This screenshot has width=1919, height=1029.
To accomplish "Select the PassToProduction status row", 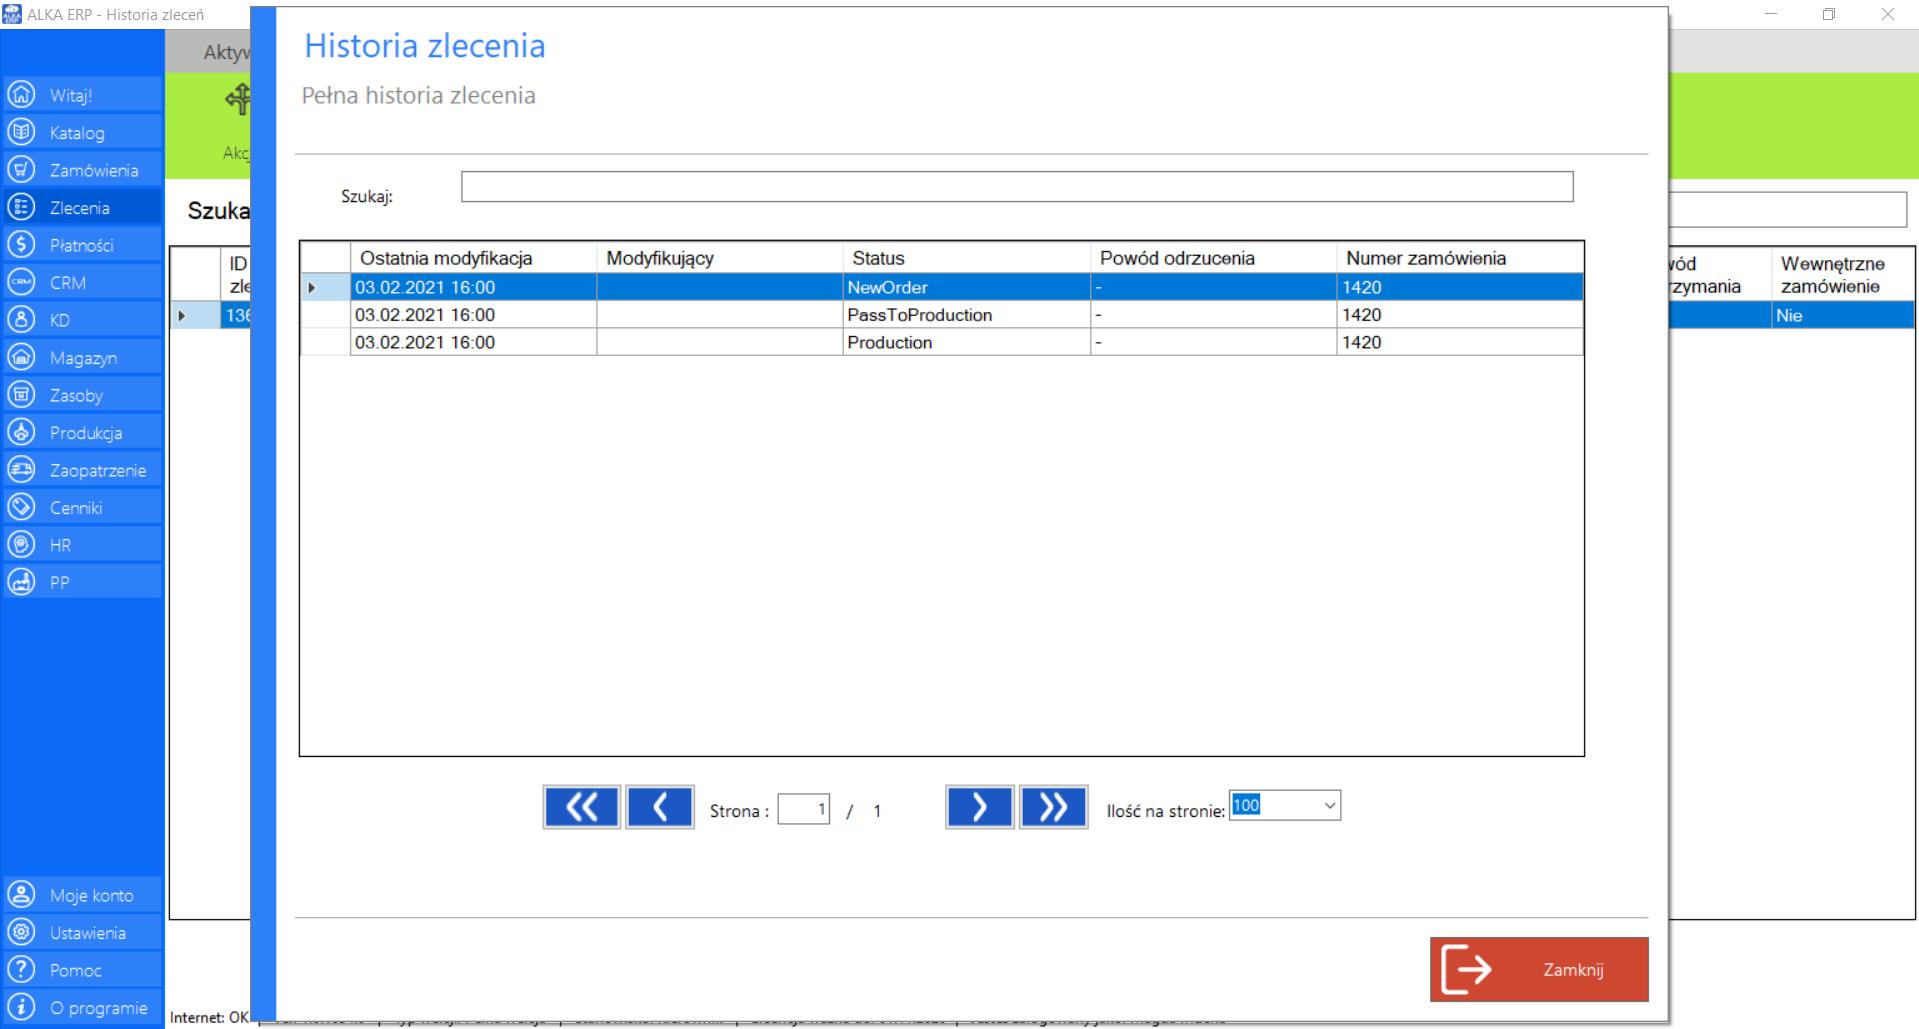I will 919,315.
